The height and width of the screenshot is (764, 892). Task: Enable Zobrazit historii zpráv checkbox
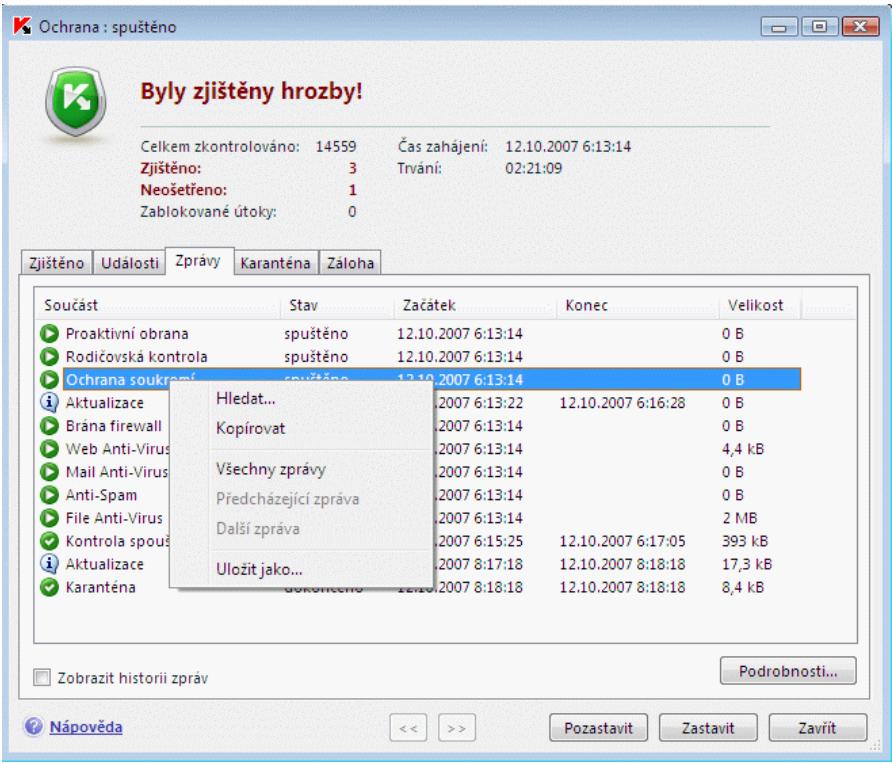click(x=42, y=678)
